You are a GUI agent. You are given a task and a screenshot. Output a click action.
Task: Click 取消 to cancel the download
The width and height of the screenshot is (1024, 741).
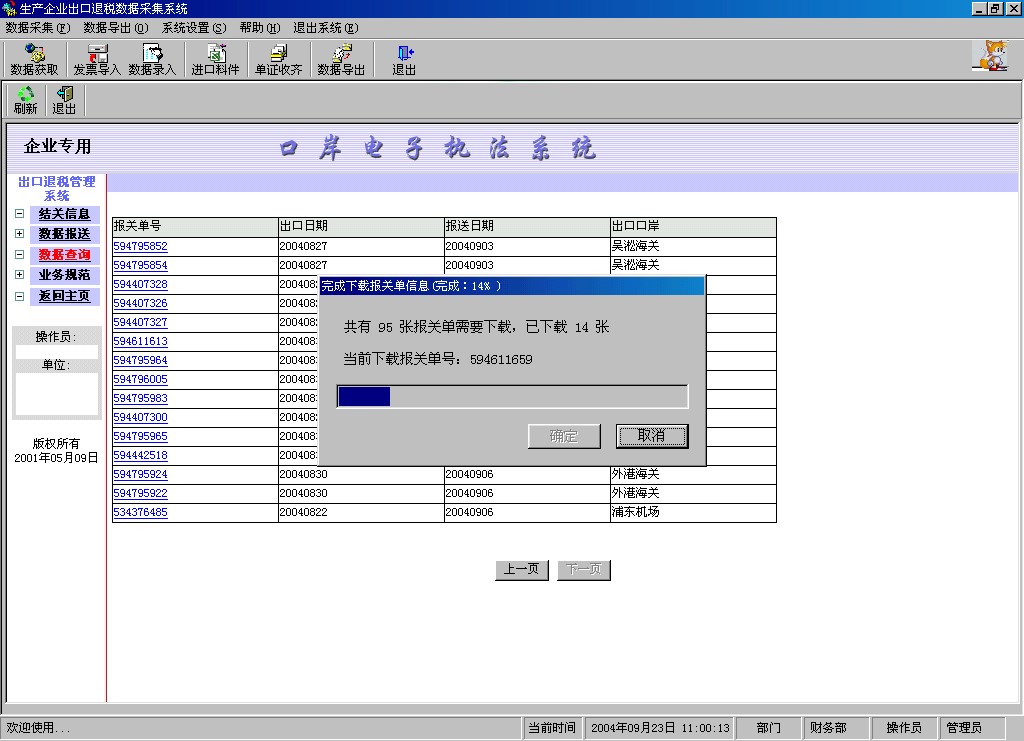[x=651, y=436]
